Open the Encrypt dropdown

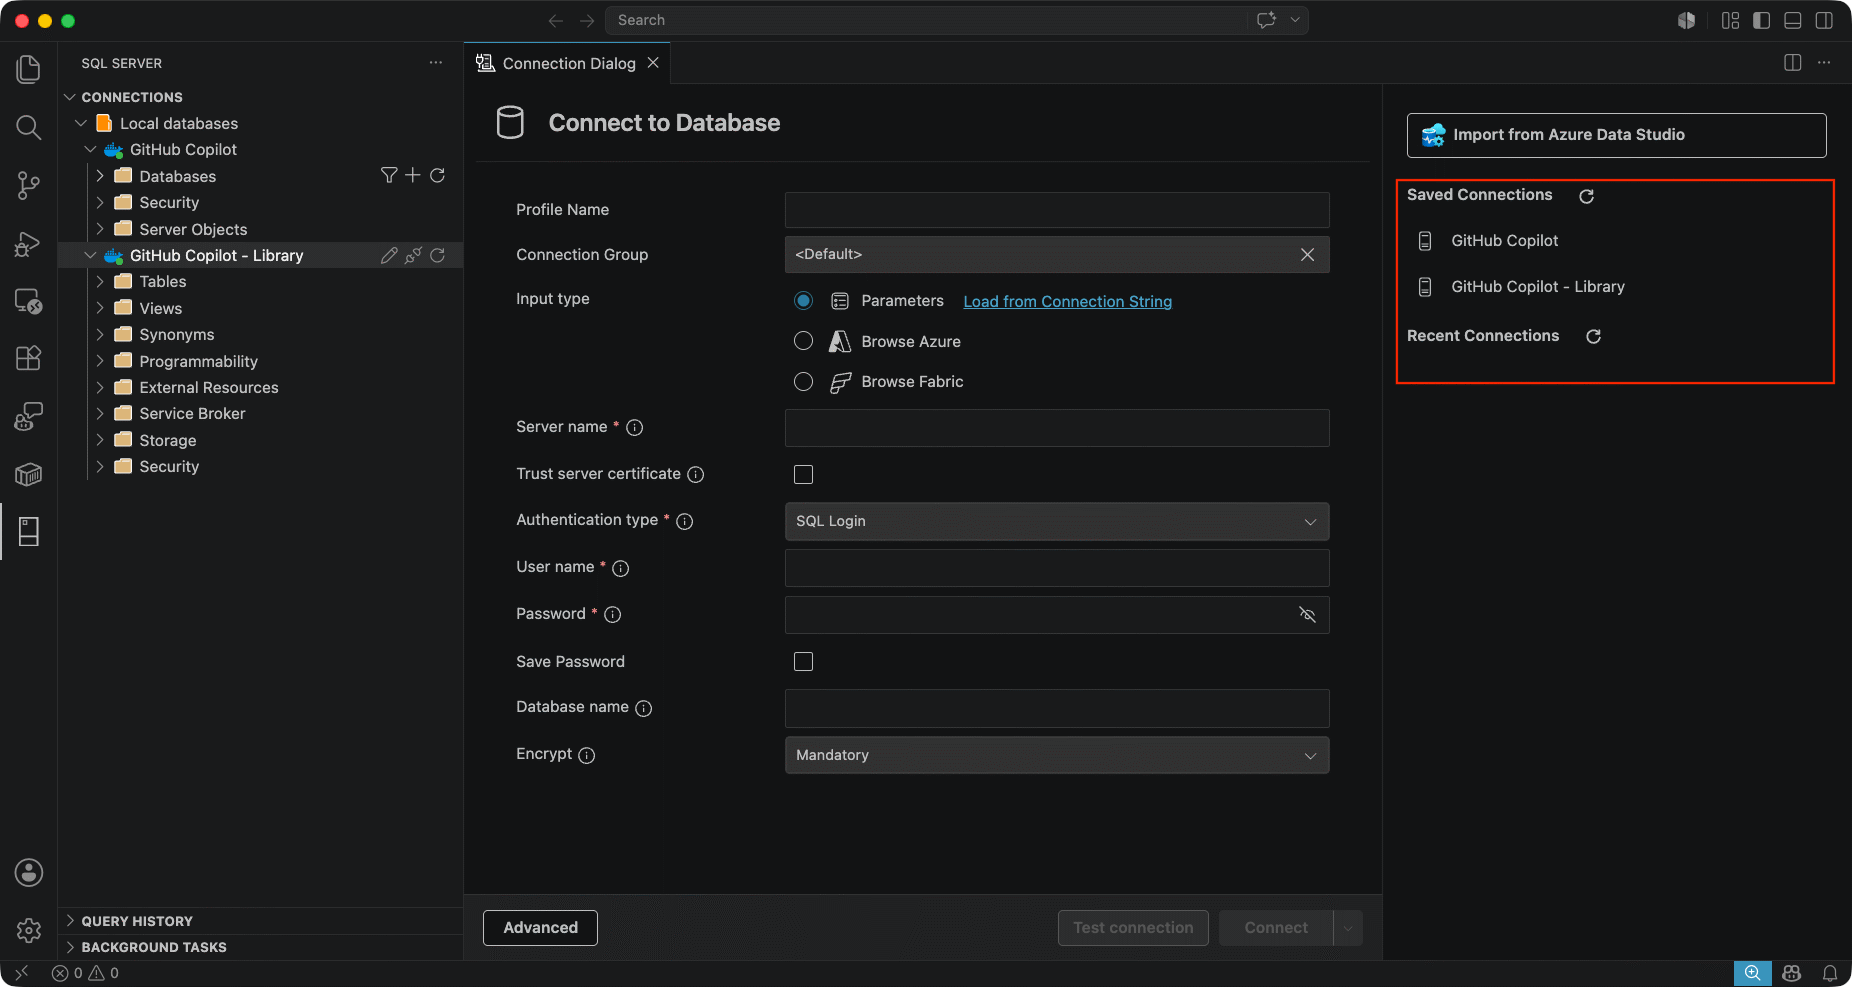pos(1057,755)
